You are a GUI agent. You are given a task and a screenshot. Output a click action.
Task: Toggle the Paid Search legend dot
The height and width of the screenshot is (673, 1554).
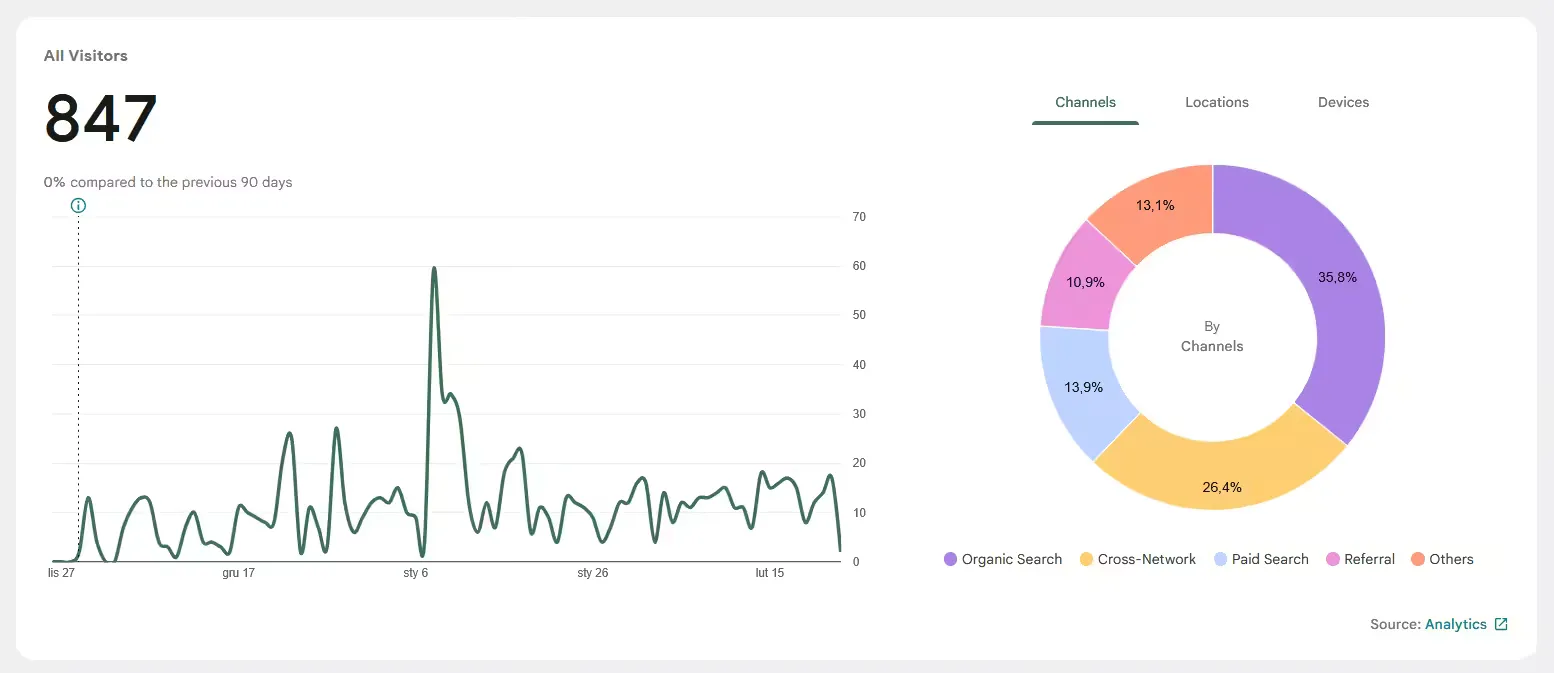[x=1220, y=559]
